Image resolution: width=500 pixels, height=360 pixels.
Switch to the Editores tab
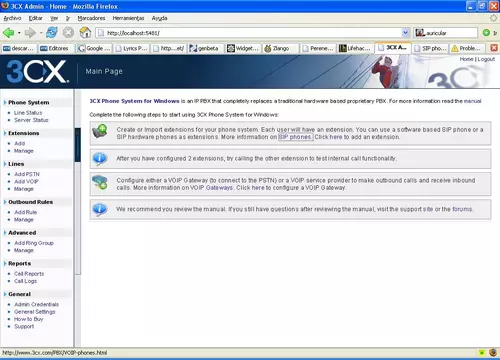click(56, 48)
